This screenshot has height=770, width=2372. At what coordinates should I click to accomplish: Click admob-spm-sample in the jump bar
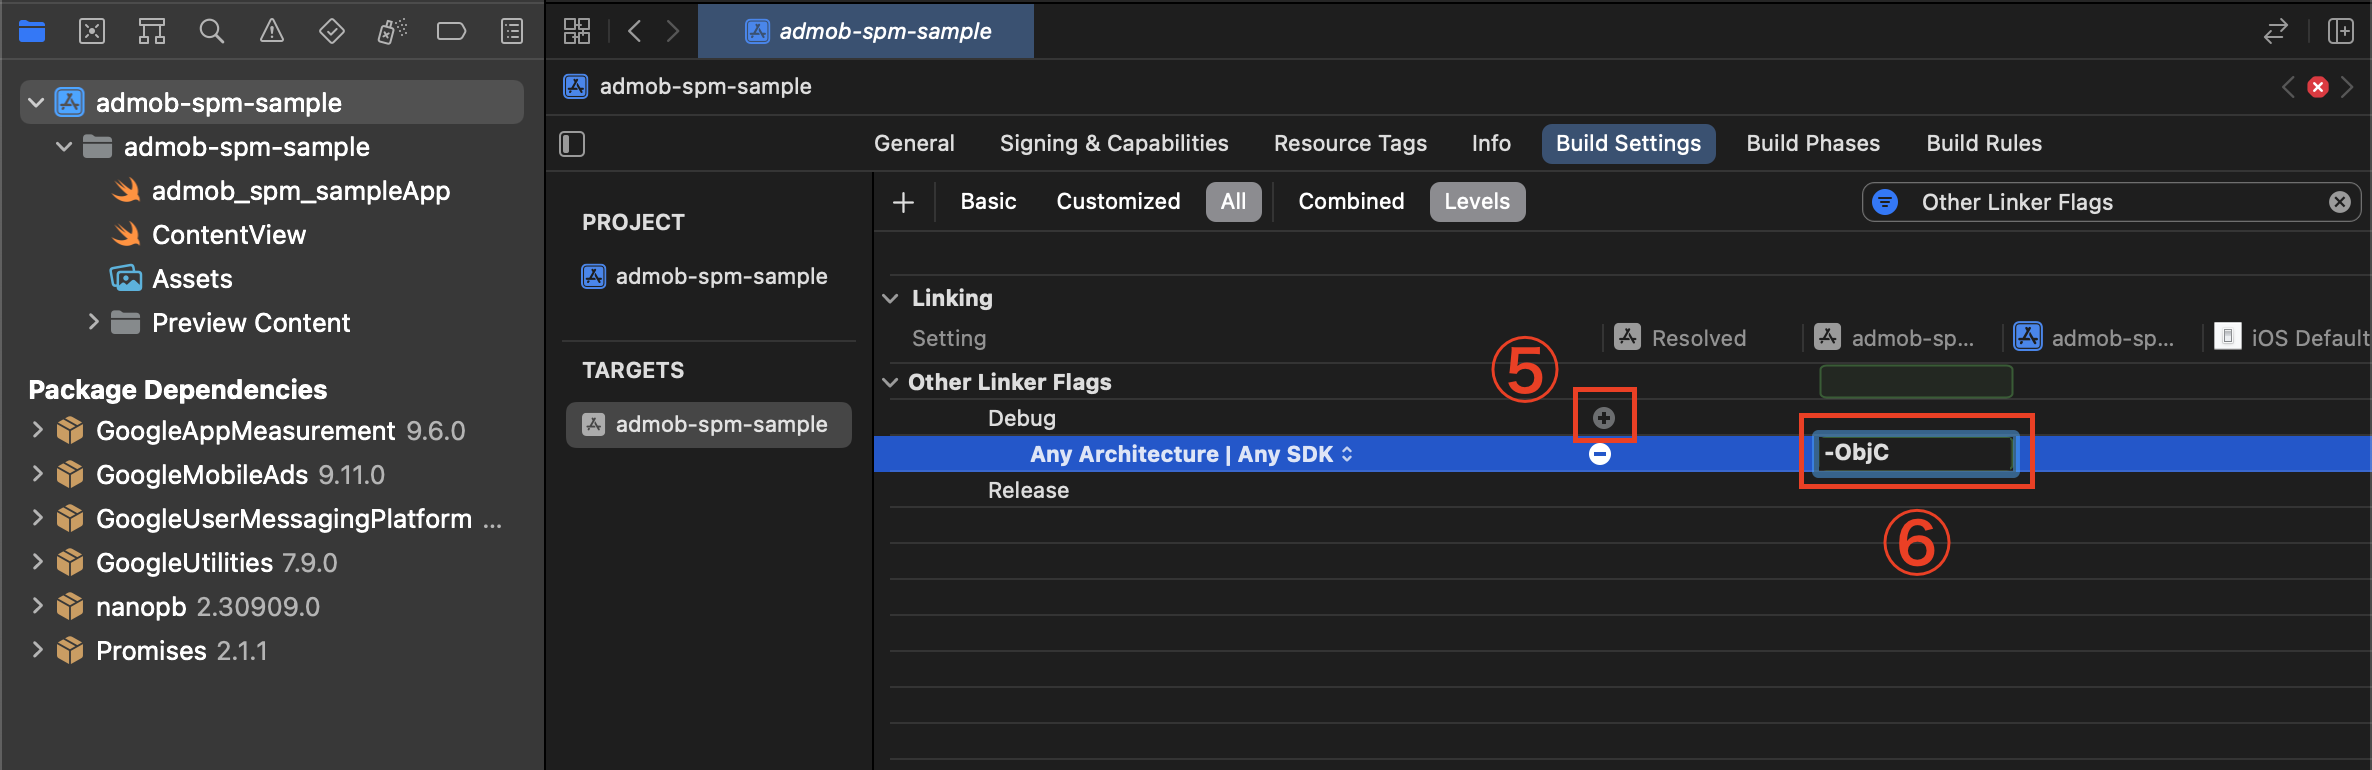pos(688,87)
